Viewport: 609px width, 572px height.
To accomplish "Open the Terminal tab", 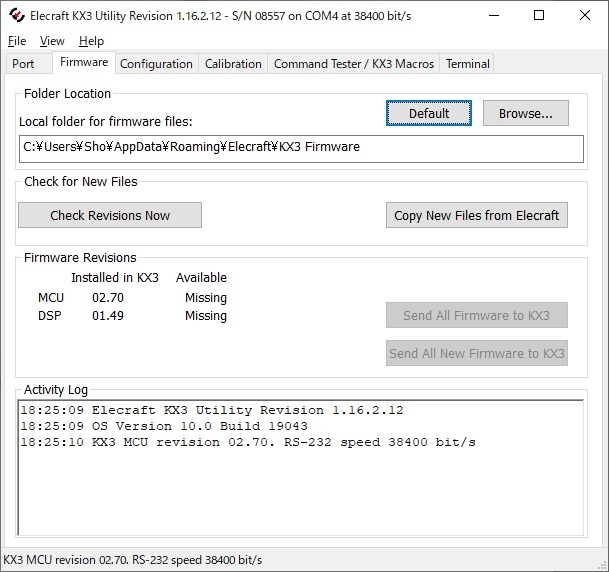I will point(468,64).
